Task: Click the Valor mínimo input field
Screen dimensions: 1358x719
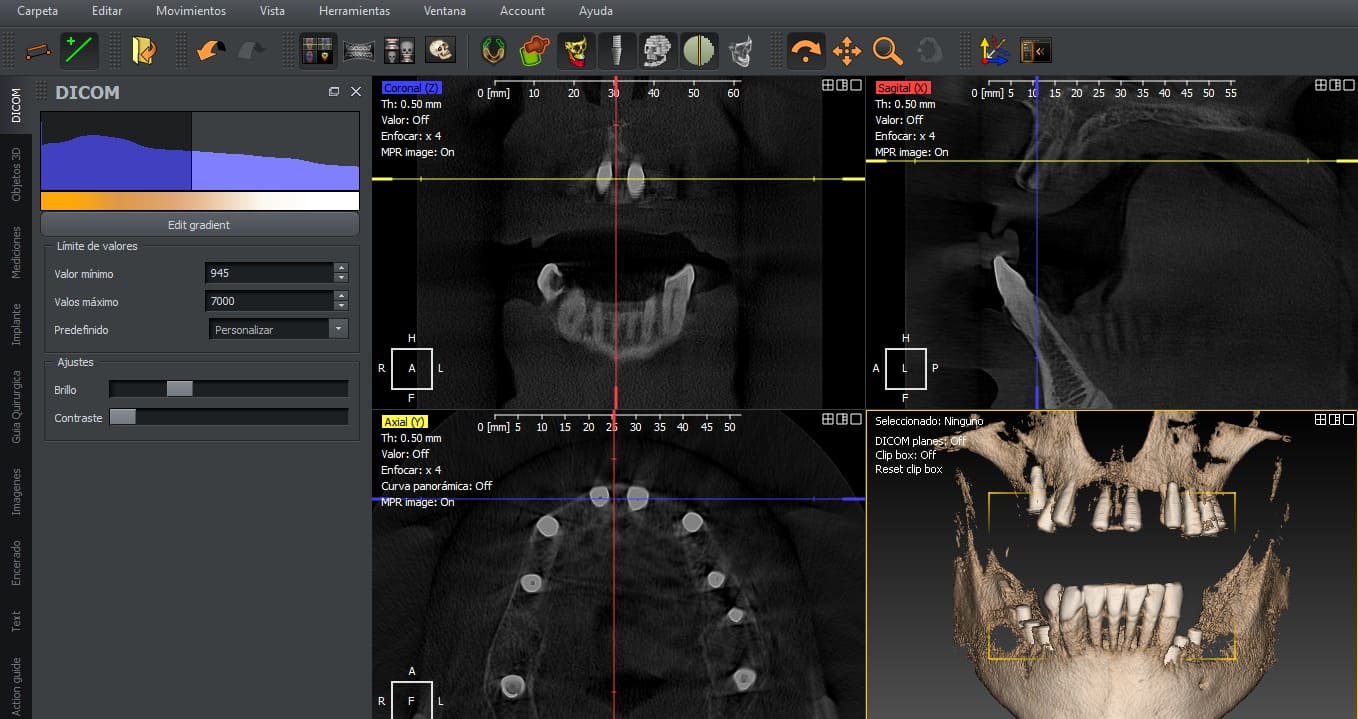Action: [x=268, y=273]
